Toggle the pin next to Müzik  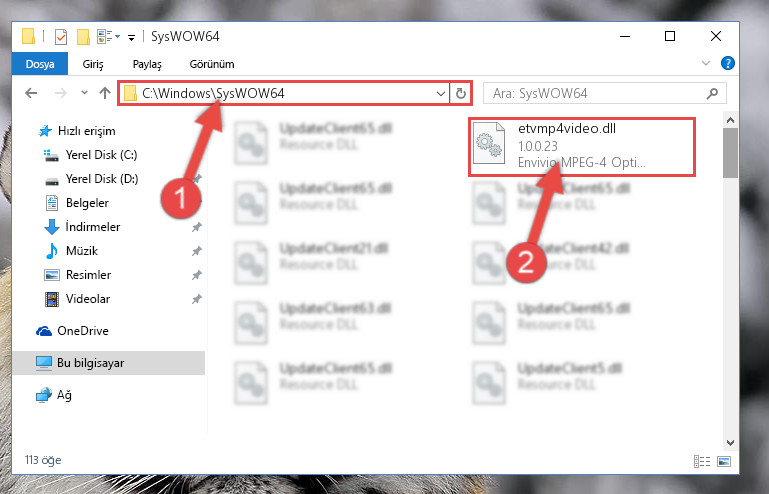pyautogui.click(x=196, y=251)
